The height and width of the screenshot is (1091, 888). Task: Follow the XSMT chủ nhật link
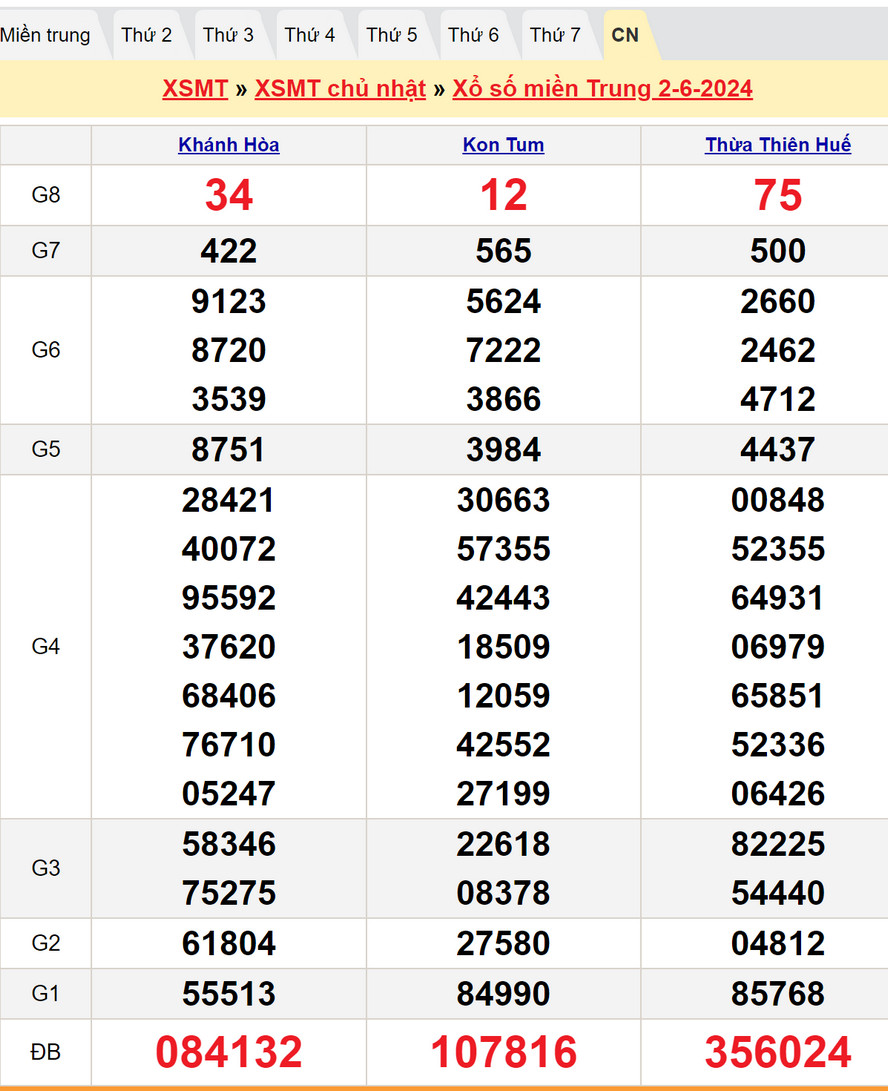[x=340, y=88]
